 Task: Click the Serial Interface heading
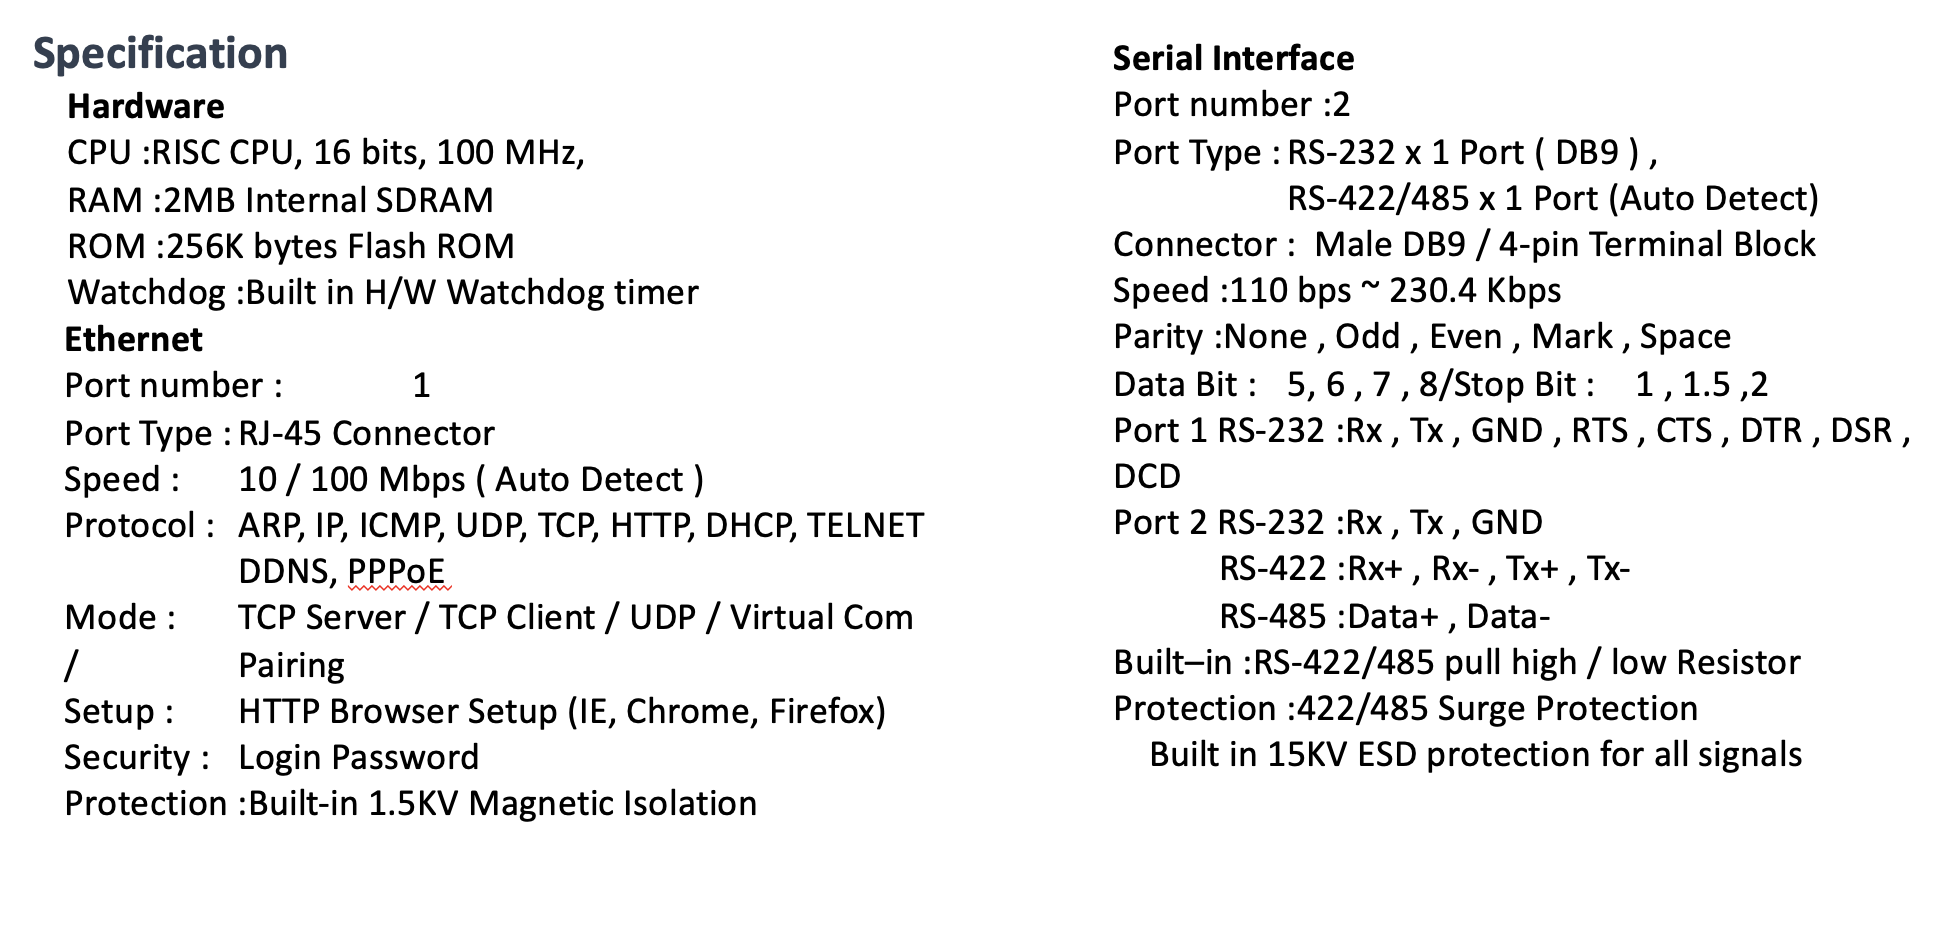(x=1233, y=58)
